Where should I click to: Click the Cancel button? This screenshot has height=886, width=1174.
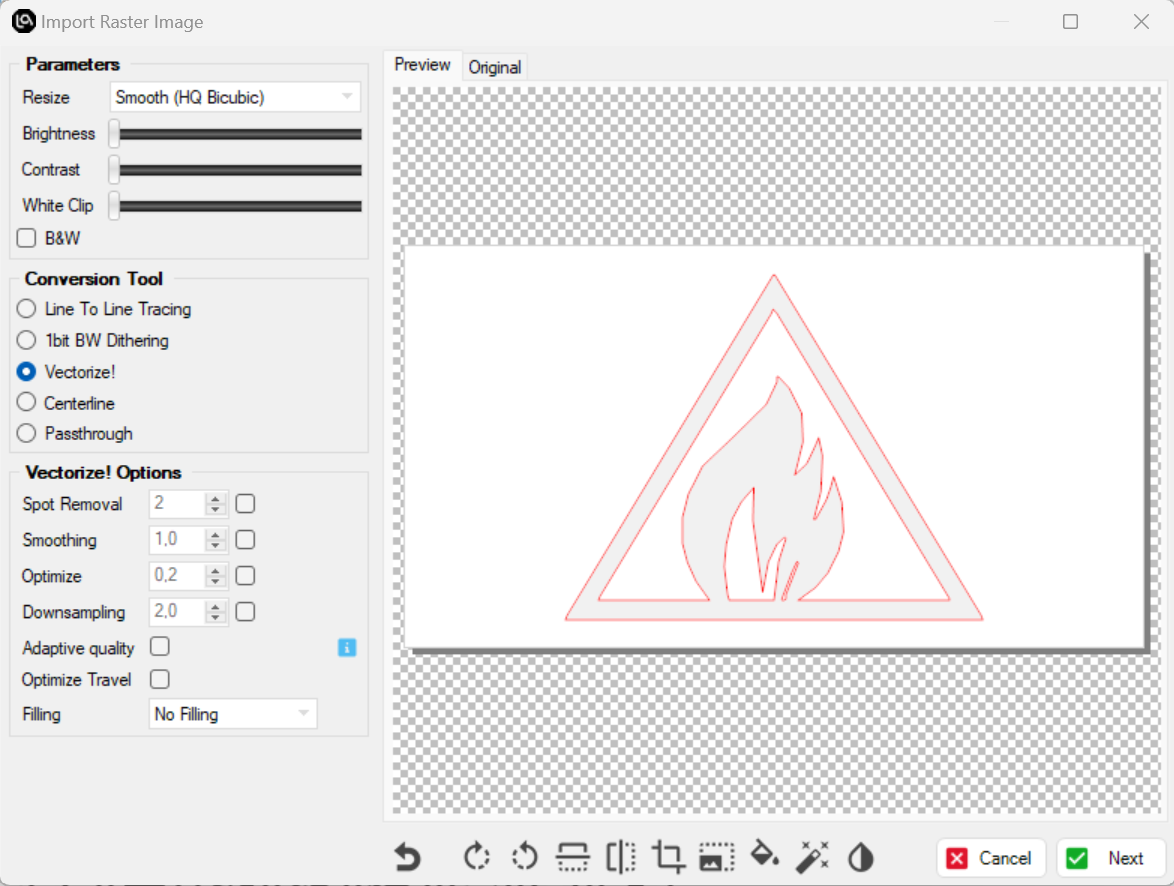(990, 858)
